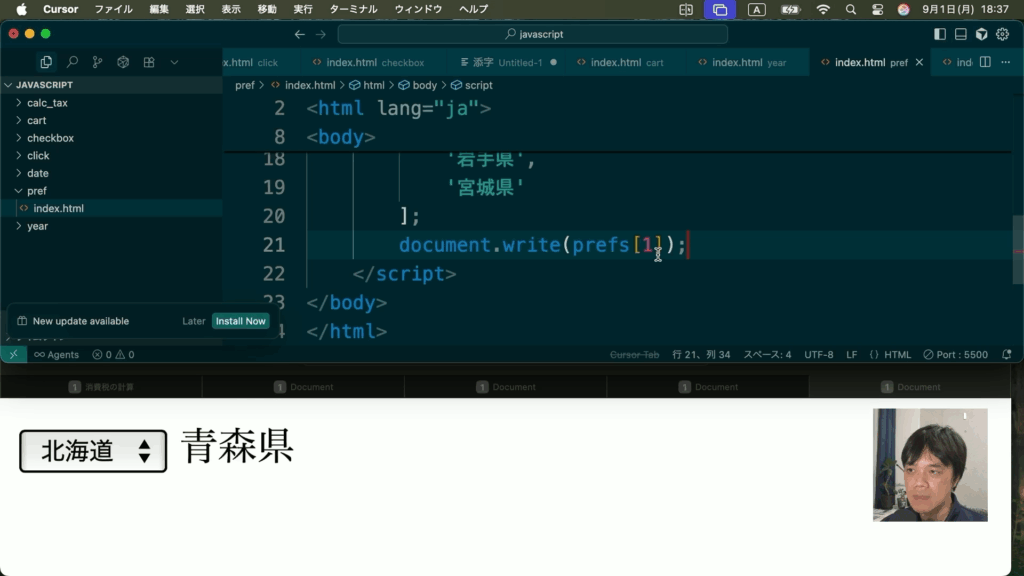Click the javascript command center search field
The image size is (1024, 576).
point(532,34)
